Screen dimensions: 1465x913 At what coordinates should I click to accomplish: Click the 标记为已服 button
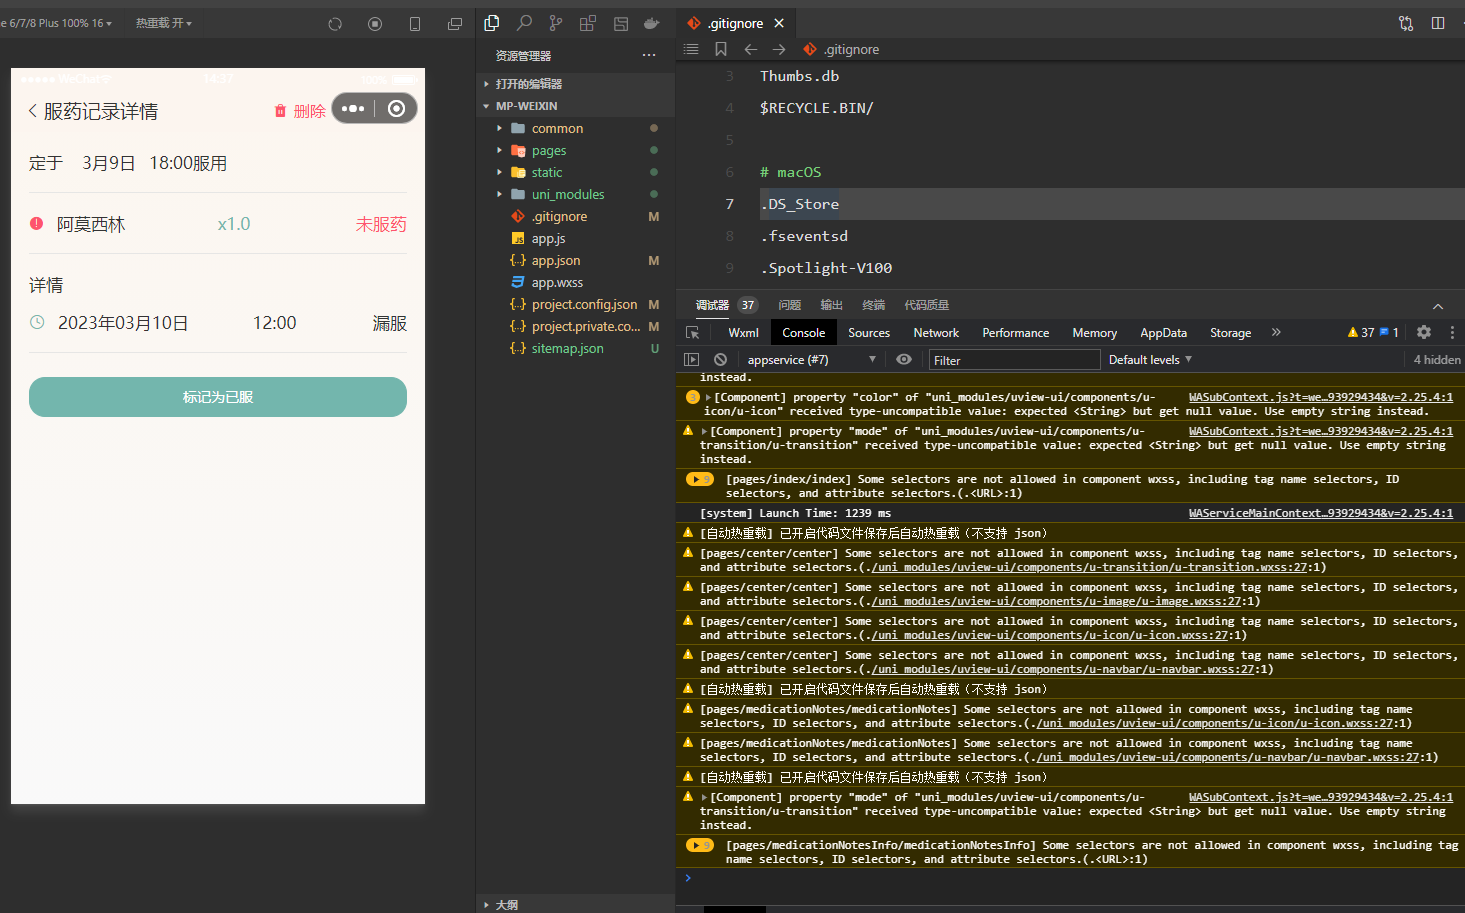point(218,397)
